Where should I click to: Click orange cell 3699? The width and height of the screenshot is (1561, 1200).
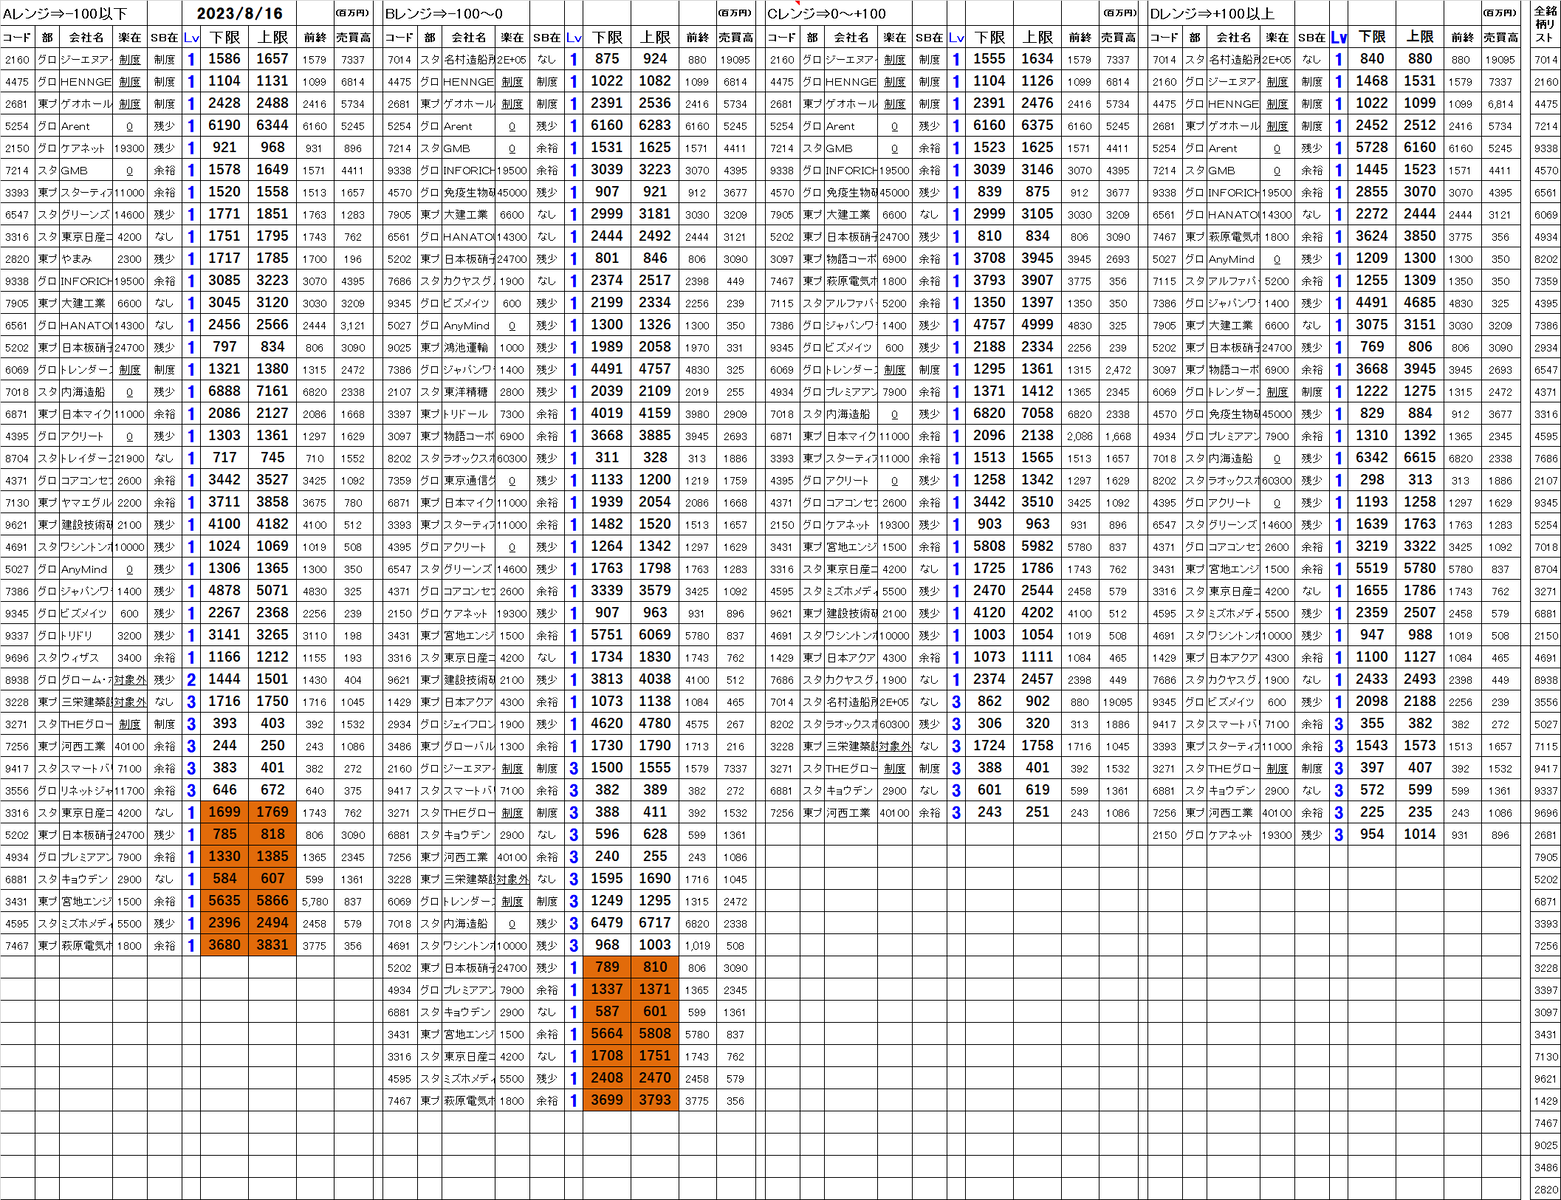607,1100
